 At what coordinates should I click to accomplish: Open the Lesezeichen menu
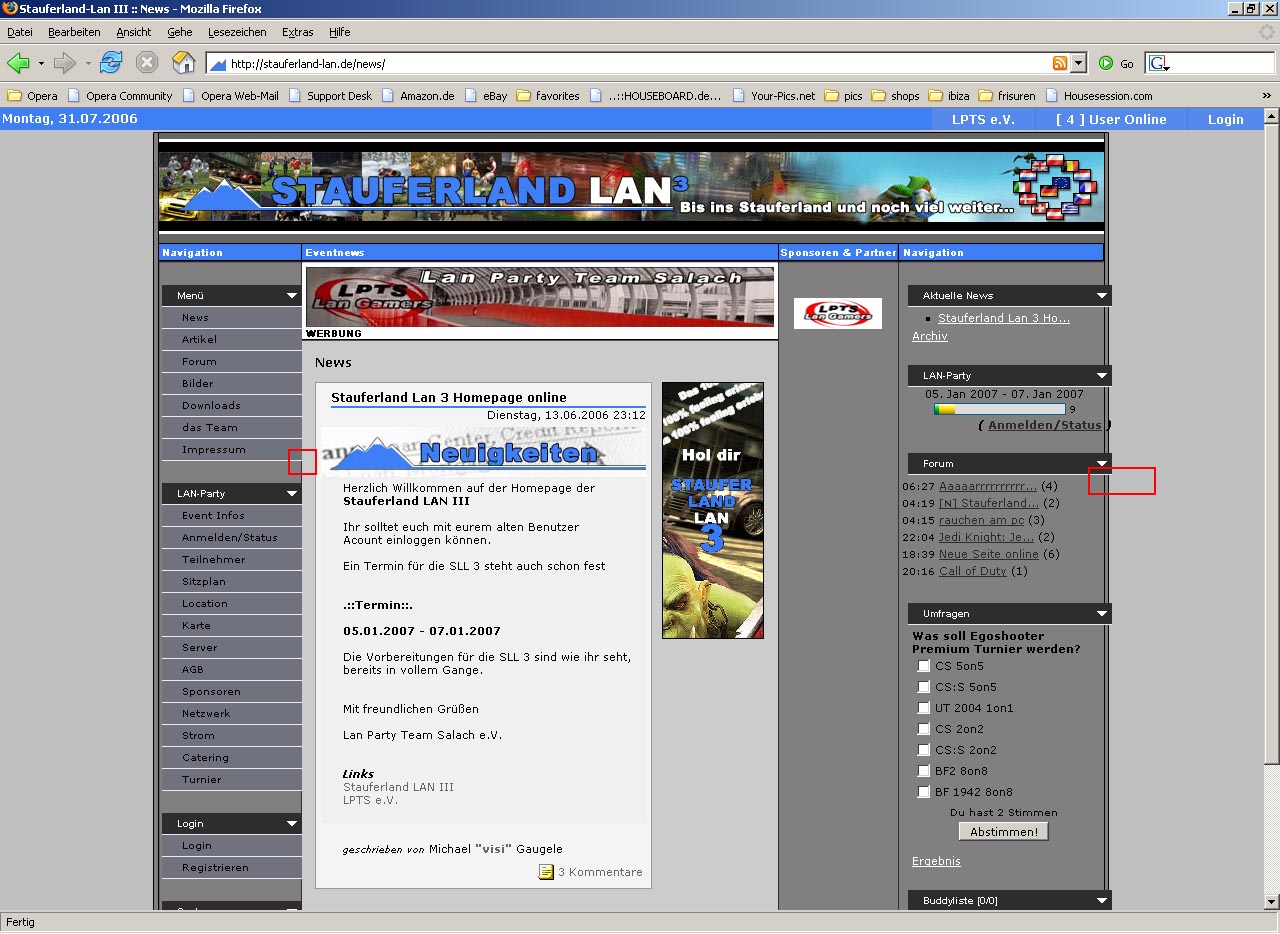(237, 32)
